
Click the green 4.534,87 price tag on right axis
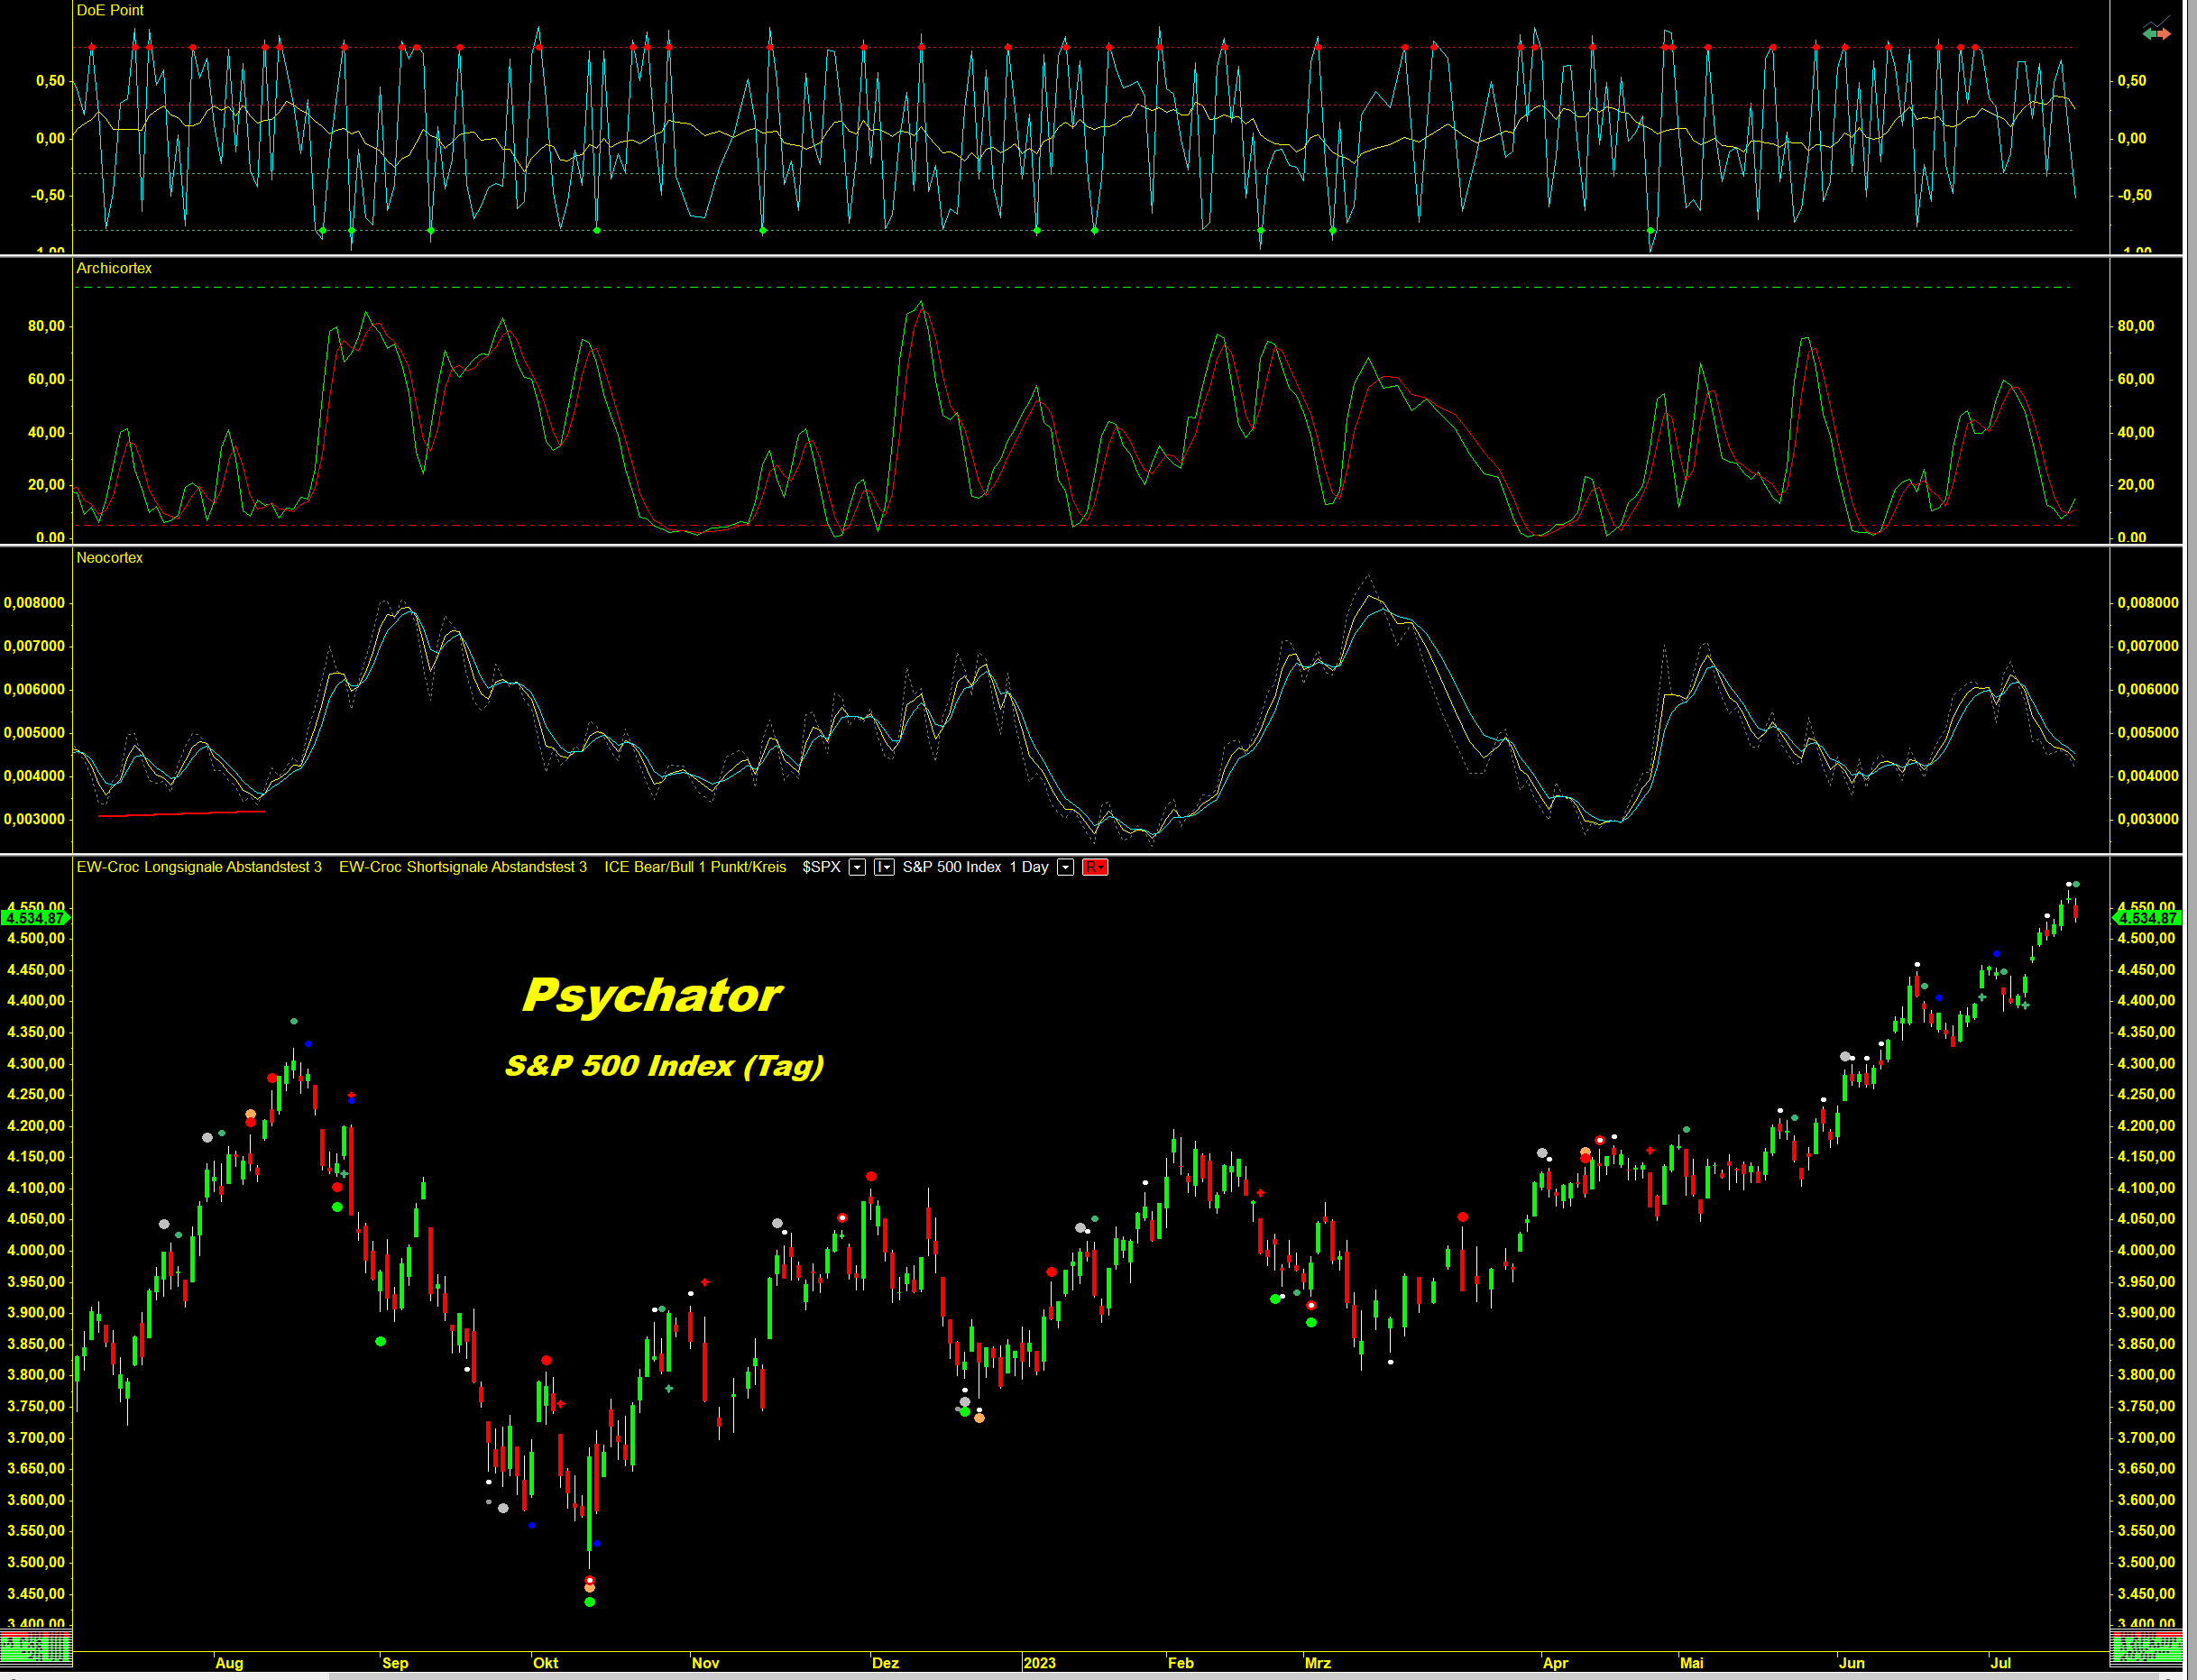coord(2146,918)
